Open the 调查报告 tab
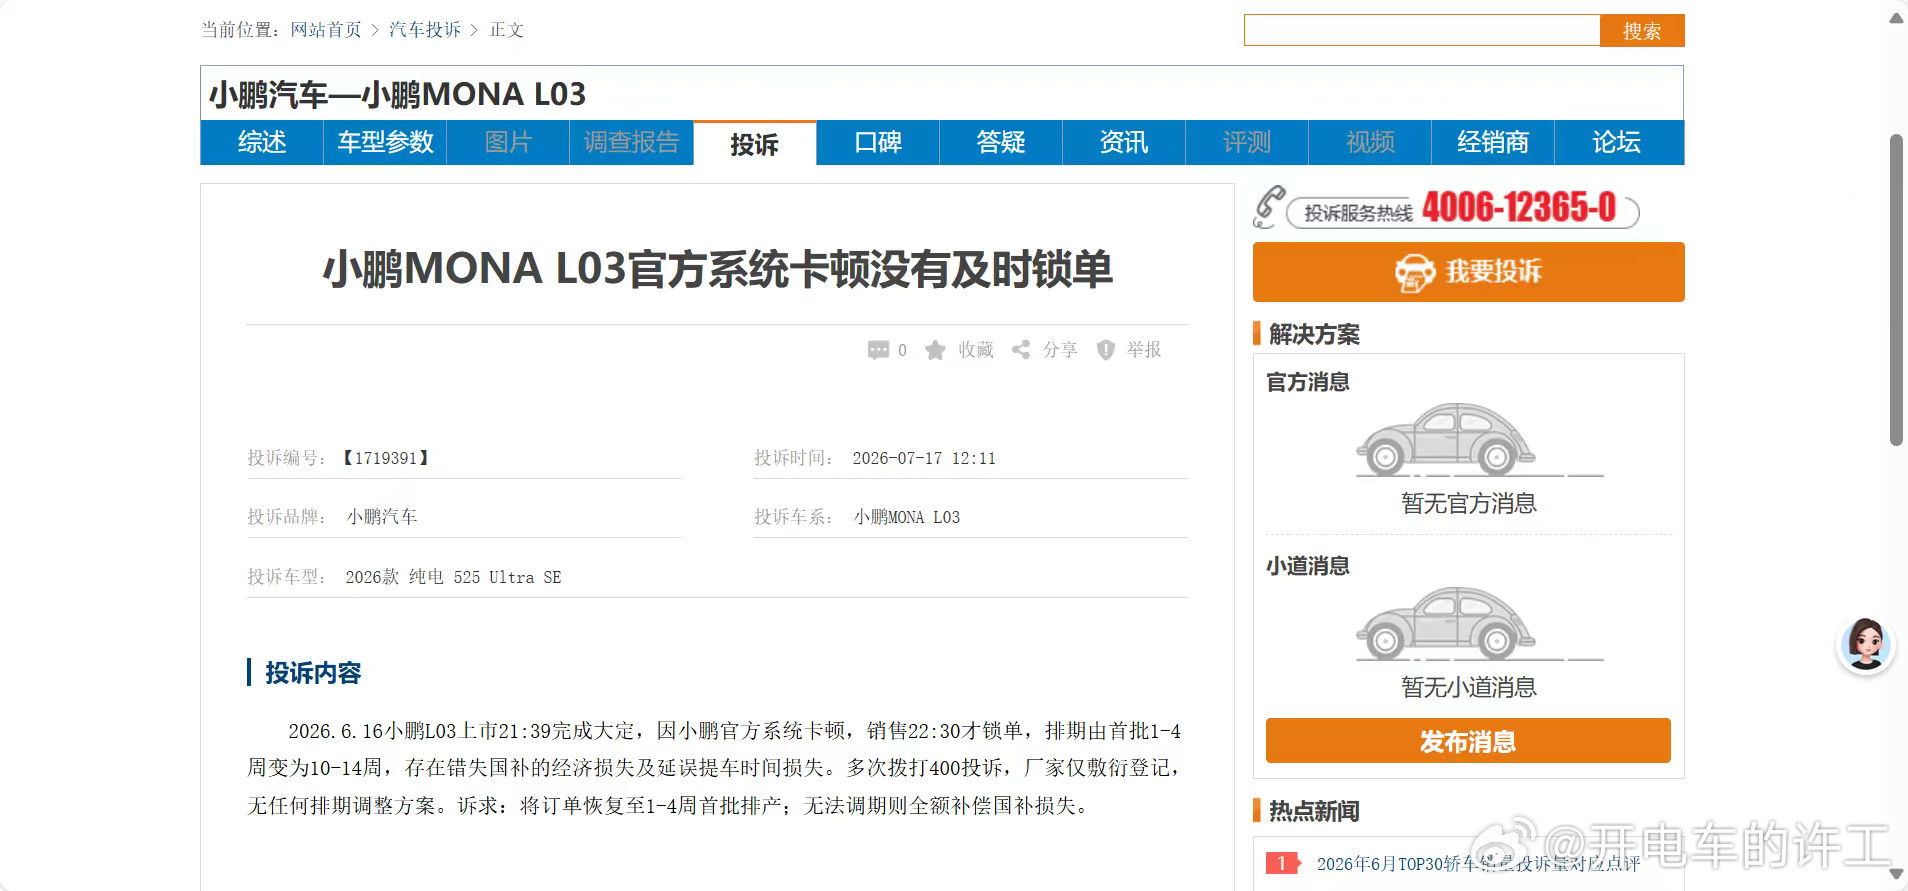 [x=631, y=143]
